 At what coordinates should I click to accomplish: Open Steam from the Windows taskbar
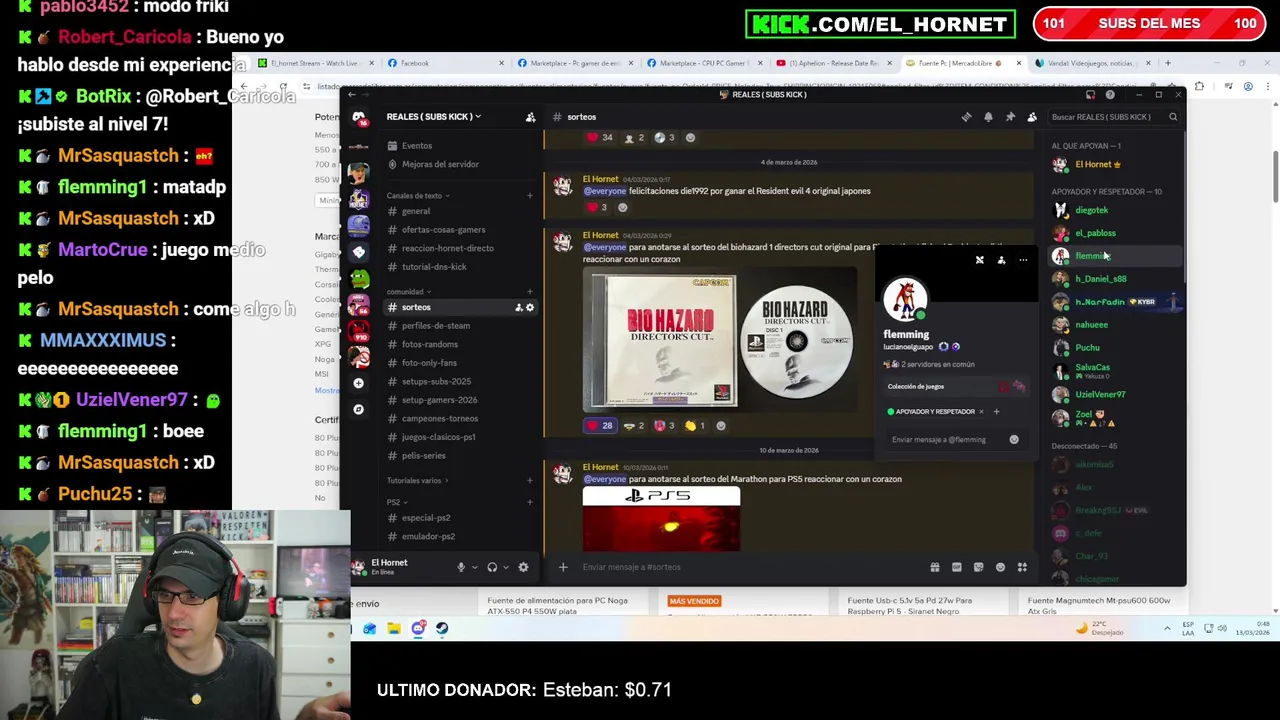pyautogui.click(x=442, y=628)
